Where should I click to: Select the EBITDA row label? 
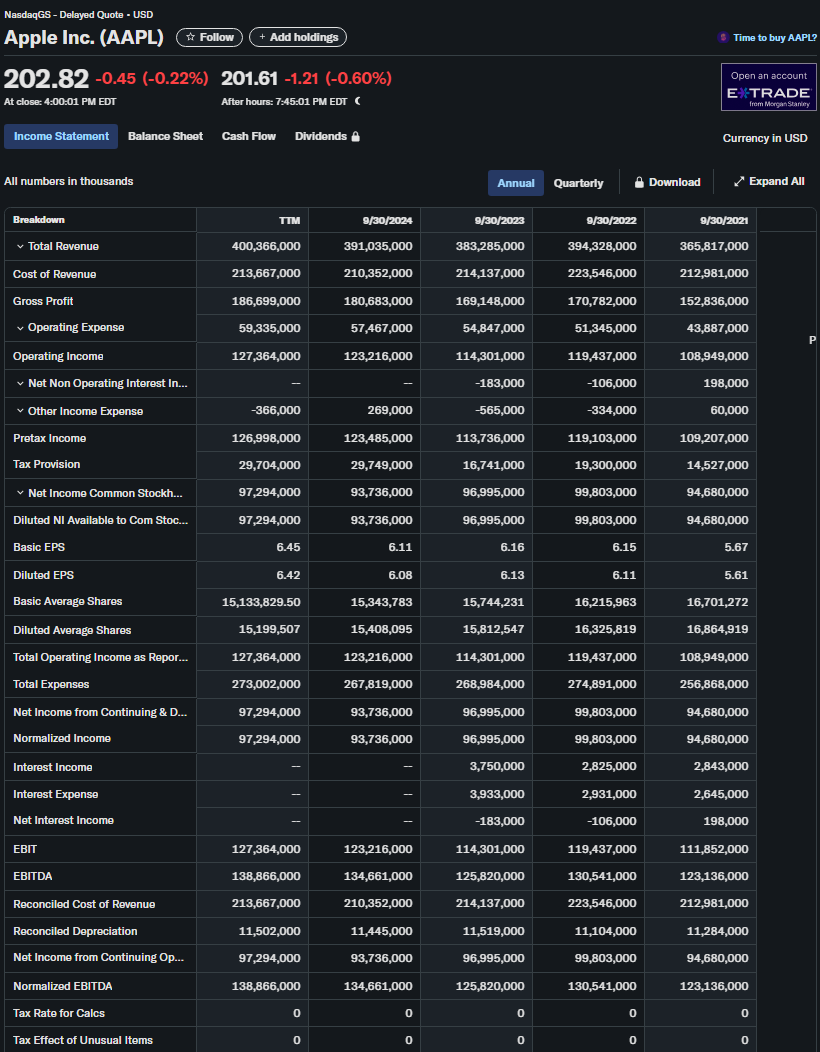click(x=32, y=876)
